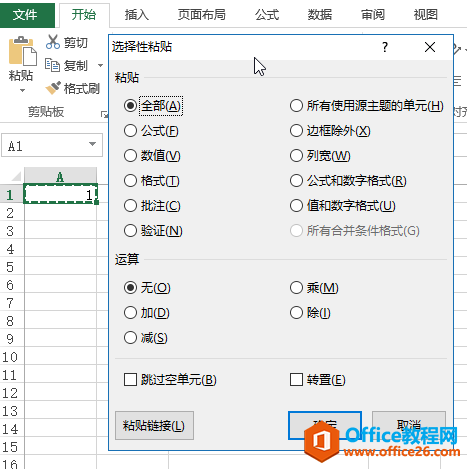Select operation 加(D)

147,313
